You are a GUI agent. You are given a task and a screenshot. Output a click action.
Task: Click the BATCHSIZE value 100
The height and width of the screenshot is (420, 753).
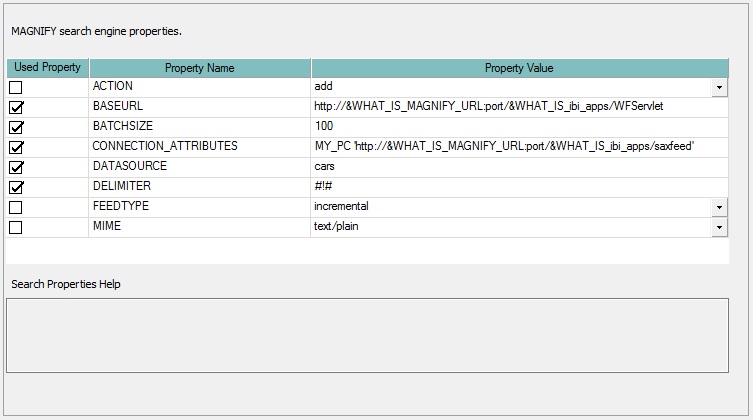(324, 126)
